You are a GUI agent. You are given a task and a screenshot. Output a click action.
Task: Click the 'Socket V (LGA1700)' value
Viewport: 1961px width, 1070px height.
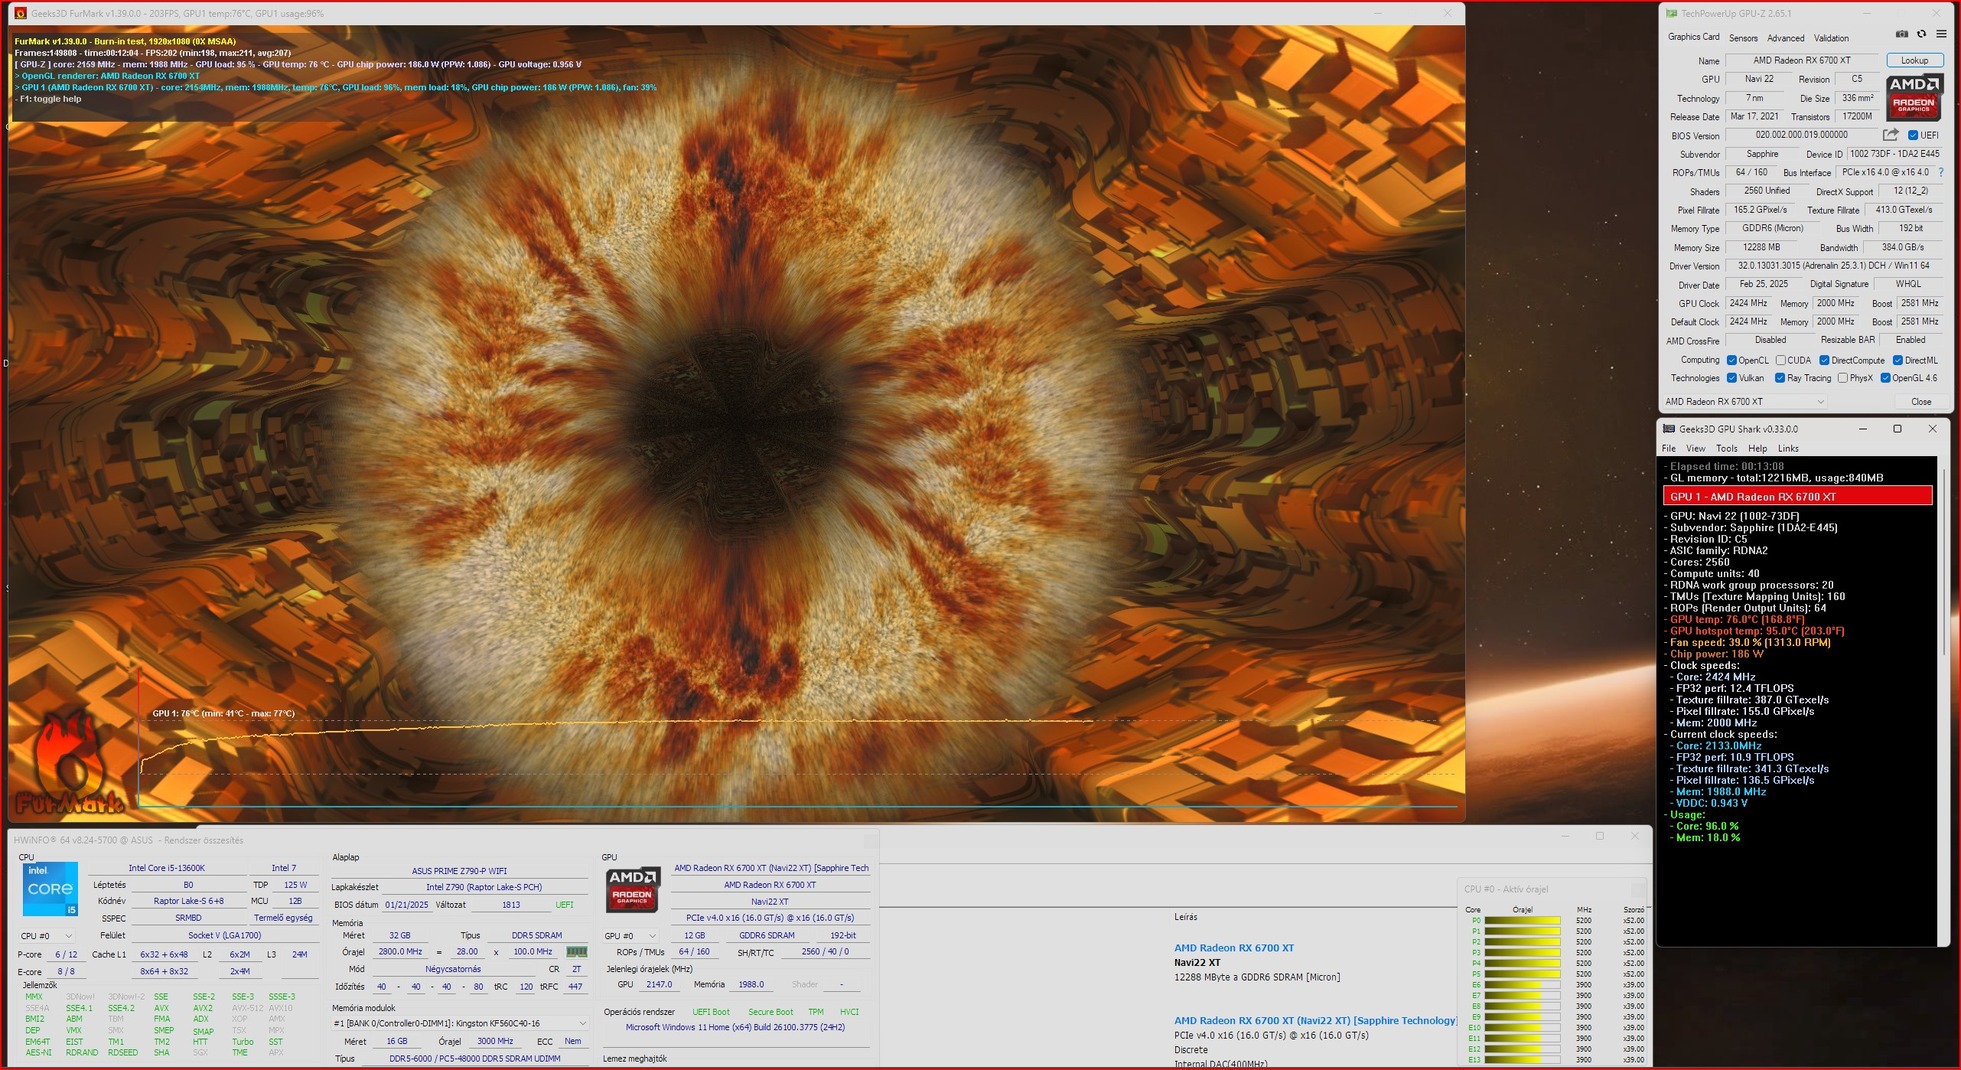pyautogui.click(x=224, y=936)
